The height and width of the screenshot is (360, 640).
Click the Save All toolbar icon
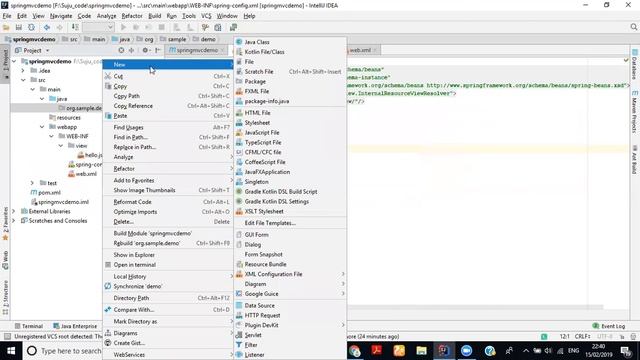(x=19, y=27)
